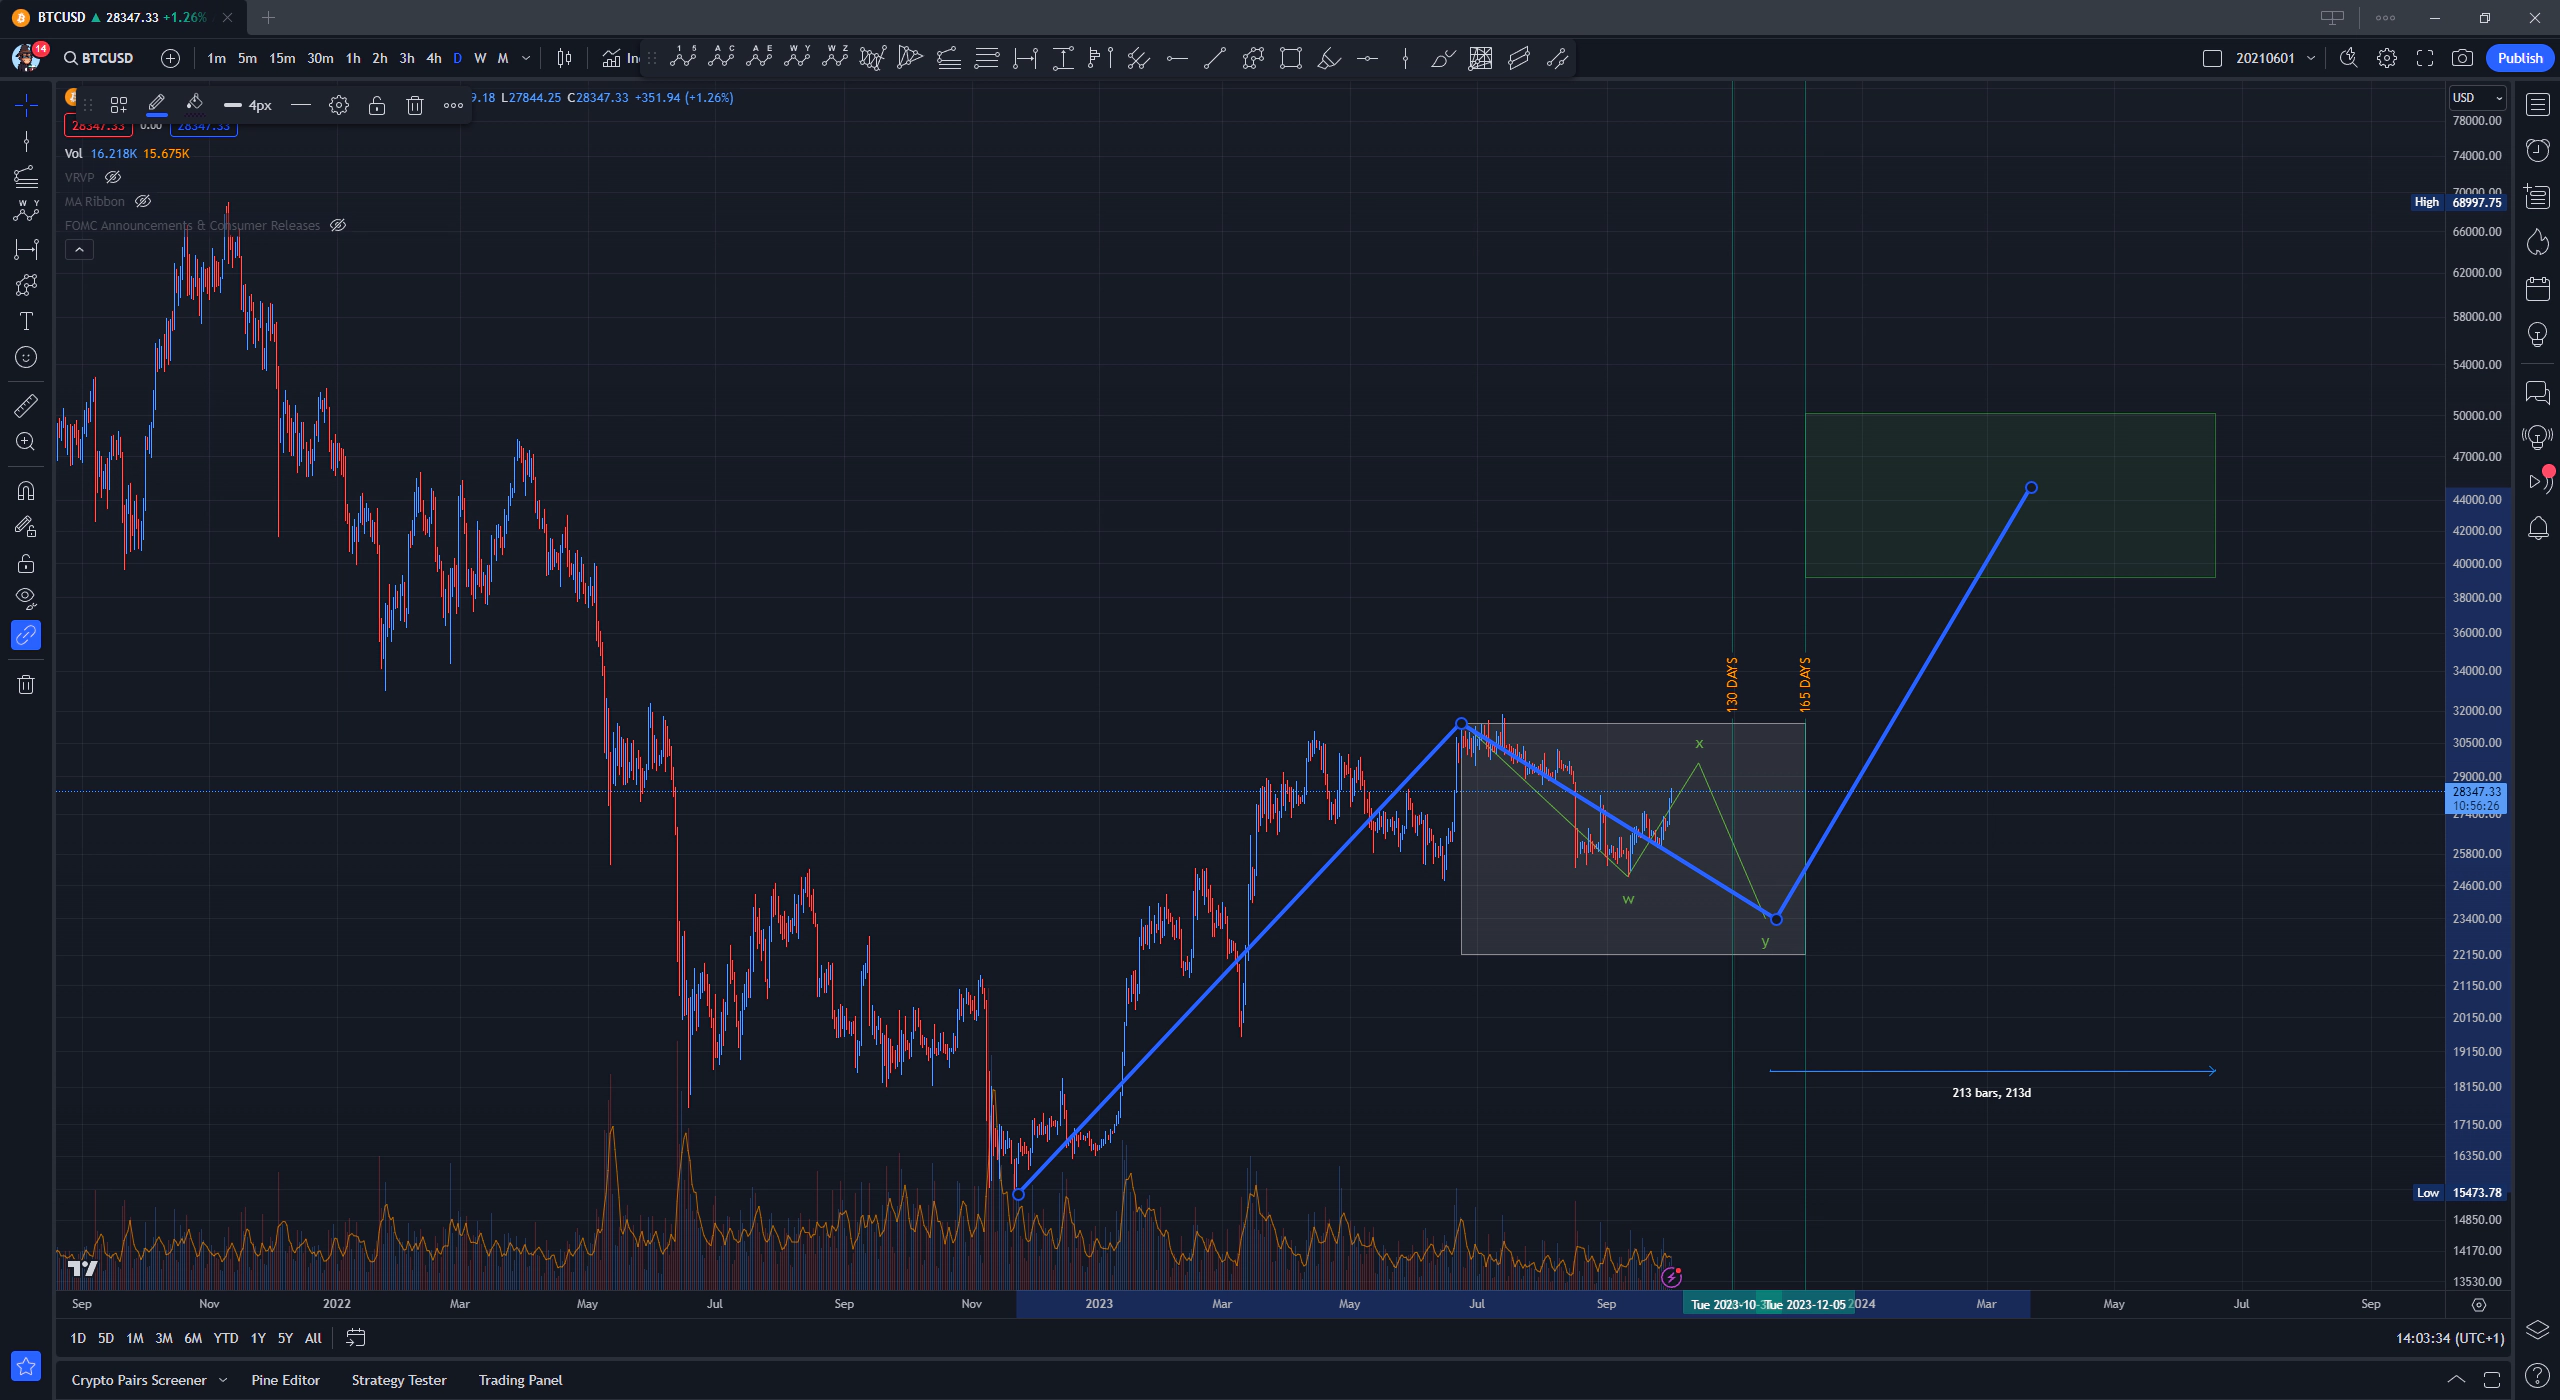
Task: Show All date range
Action: (313, 1338)
